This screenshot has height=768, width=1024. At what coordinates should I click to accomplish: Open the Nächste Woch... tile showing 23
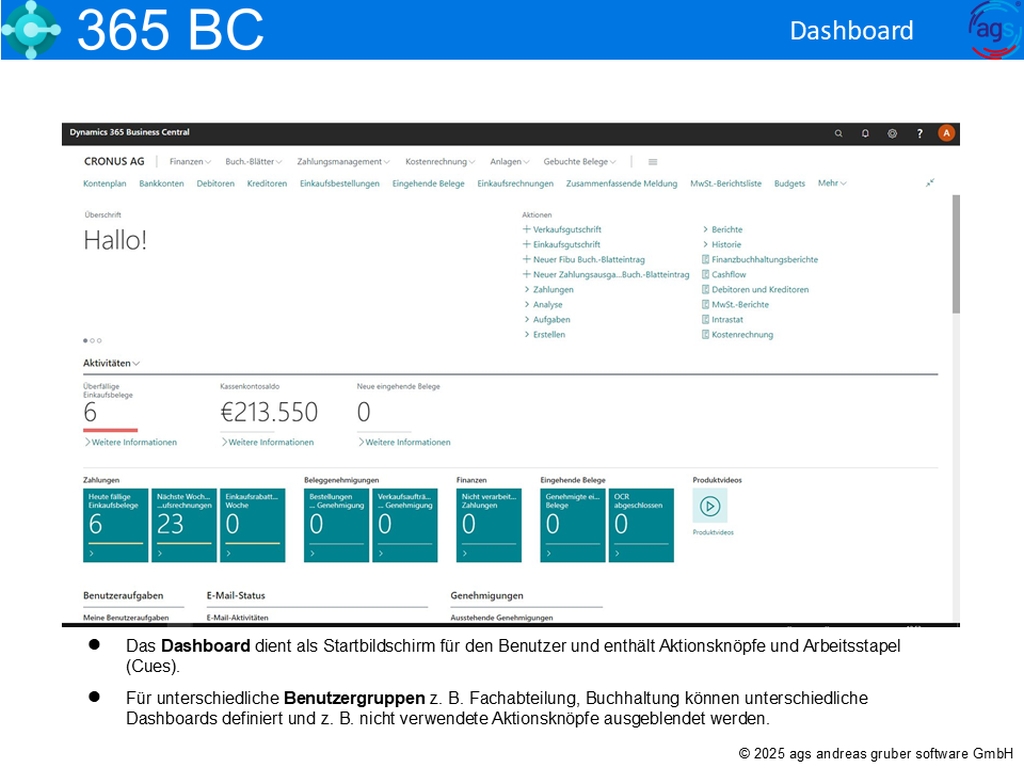(x=184, y=525)
